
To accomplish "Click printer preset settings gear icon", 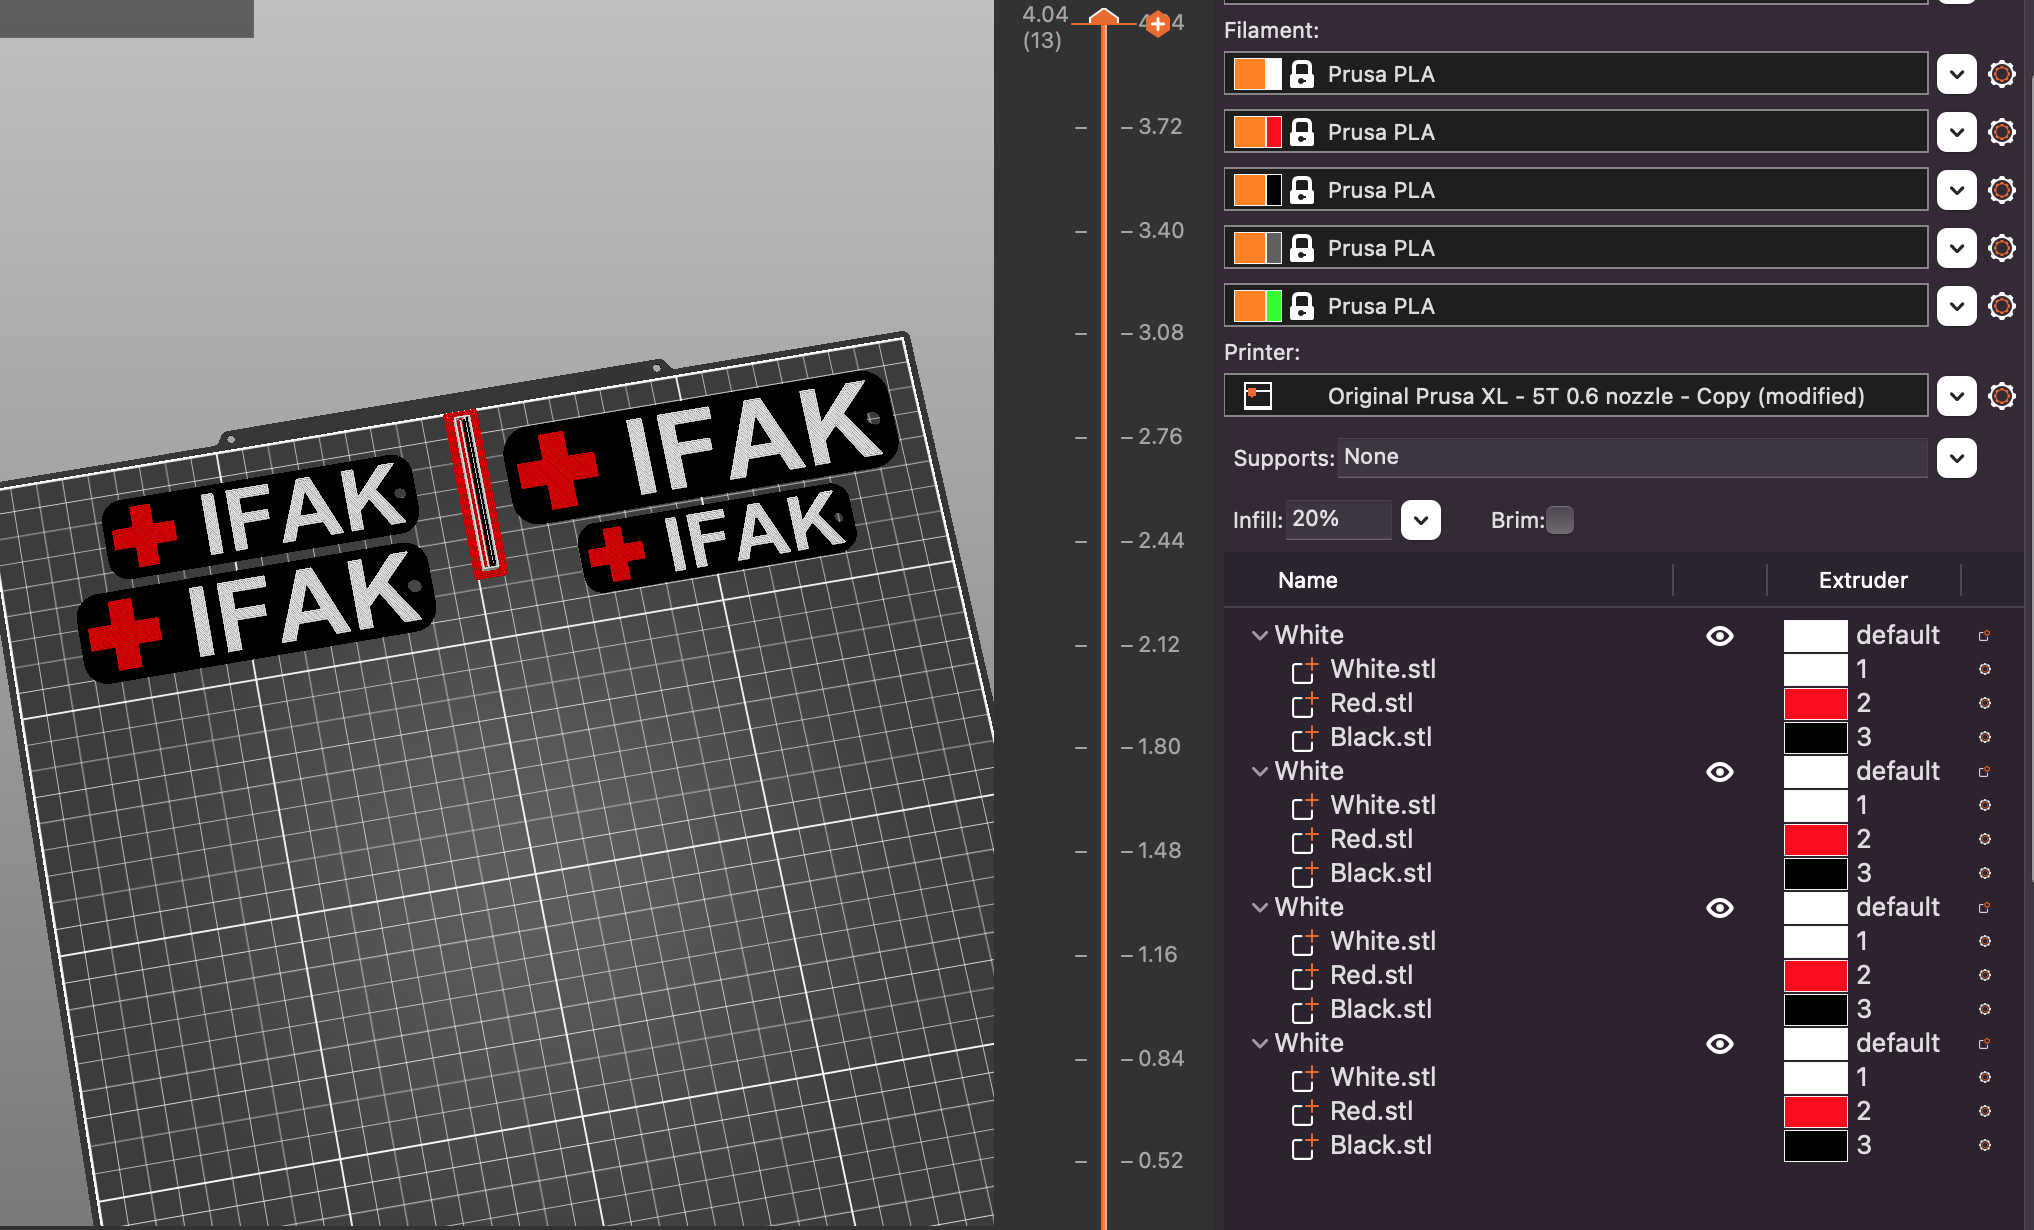I will [2001, 396].
